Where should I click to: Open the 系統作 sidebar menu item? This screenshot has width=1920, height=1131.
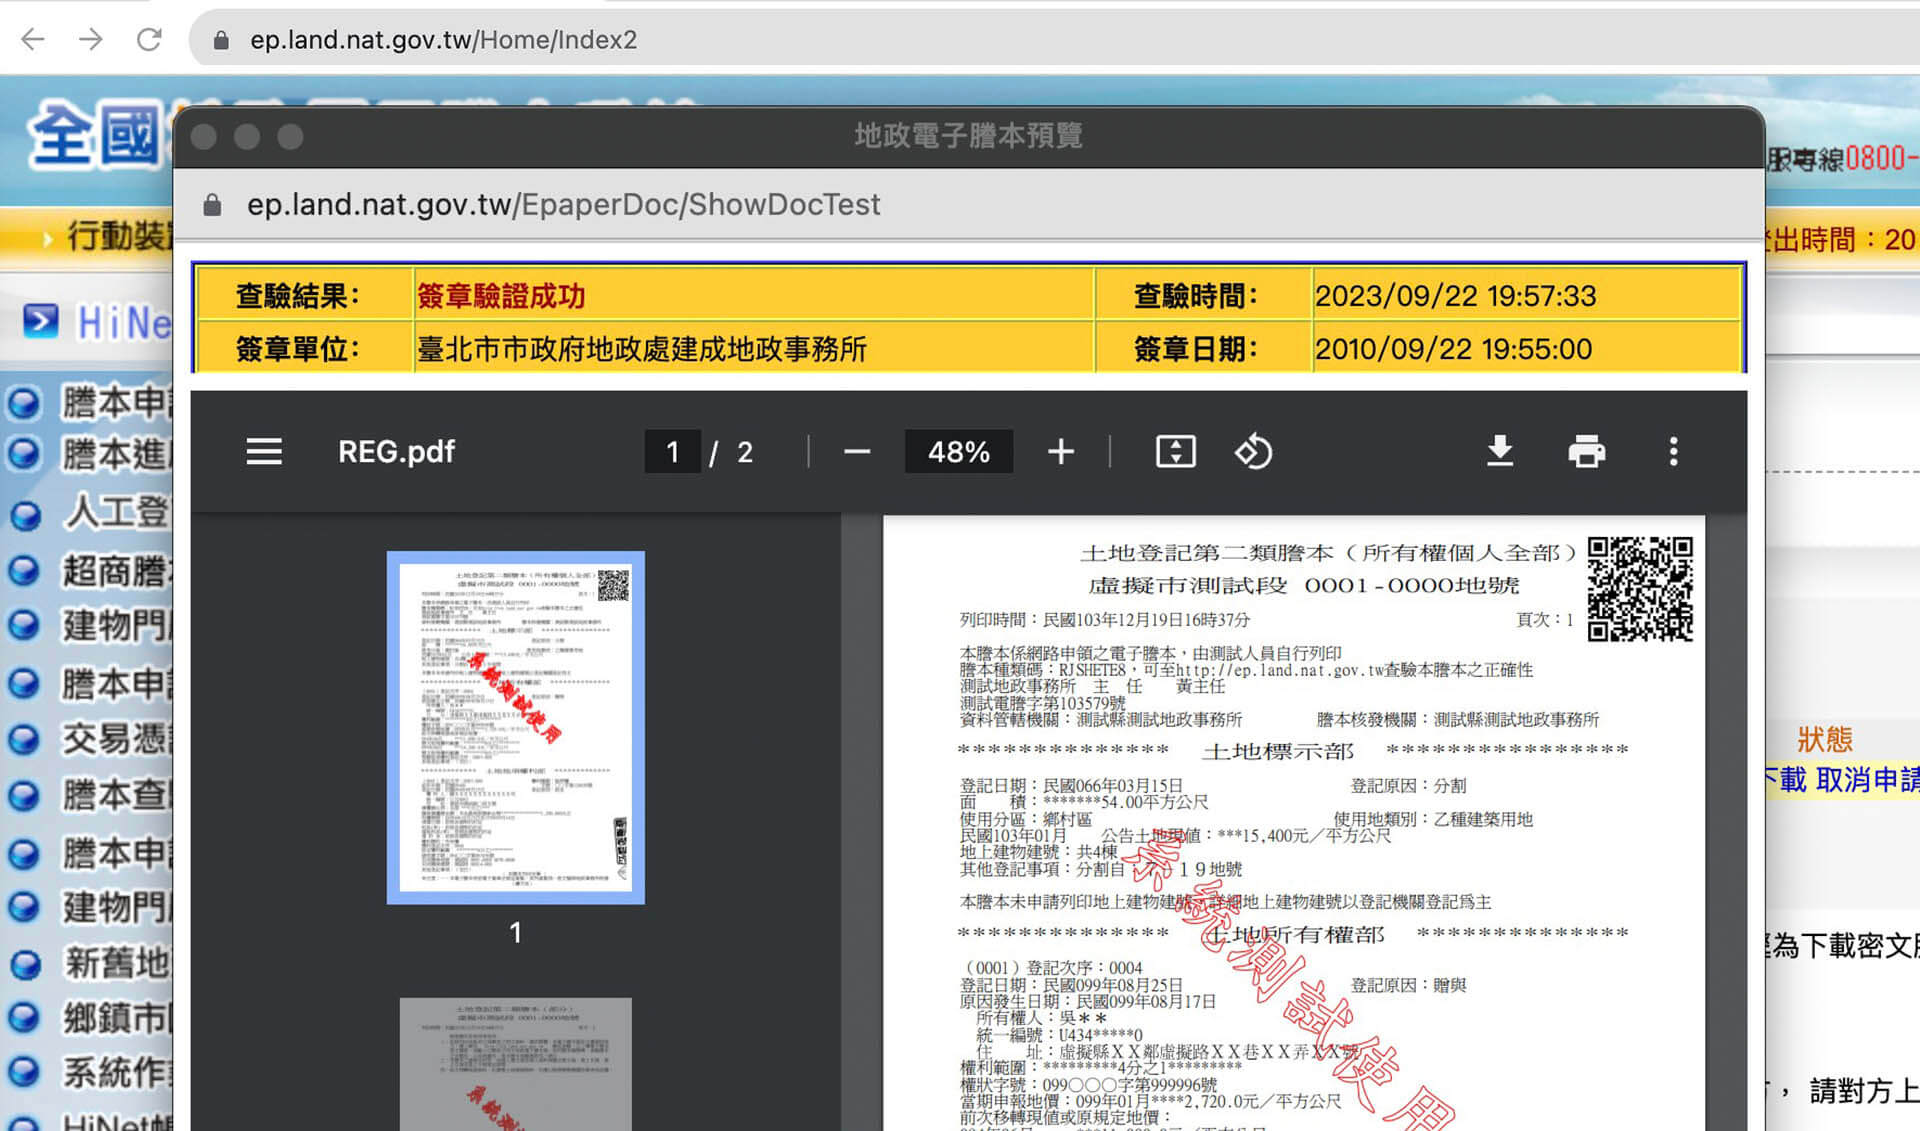tap(116, 1073)
